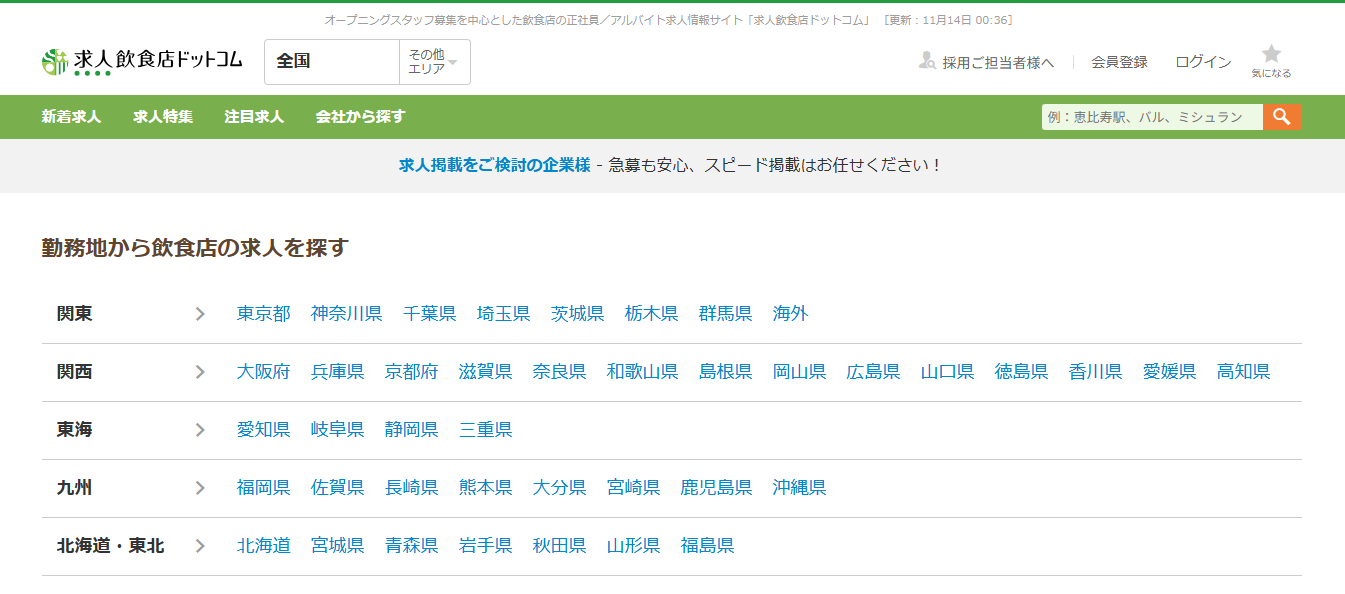
Task: Open the 新着求人 menu item
Action: [71, 117]
